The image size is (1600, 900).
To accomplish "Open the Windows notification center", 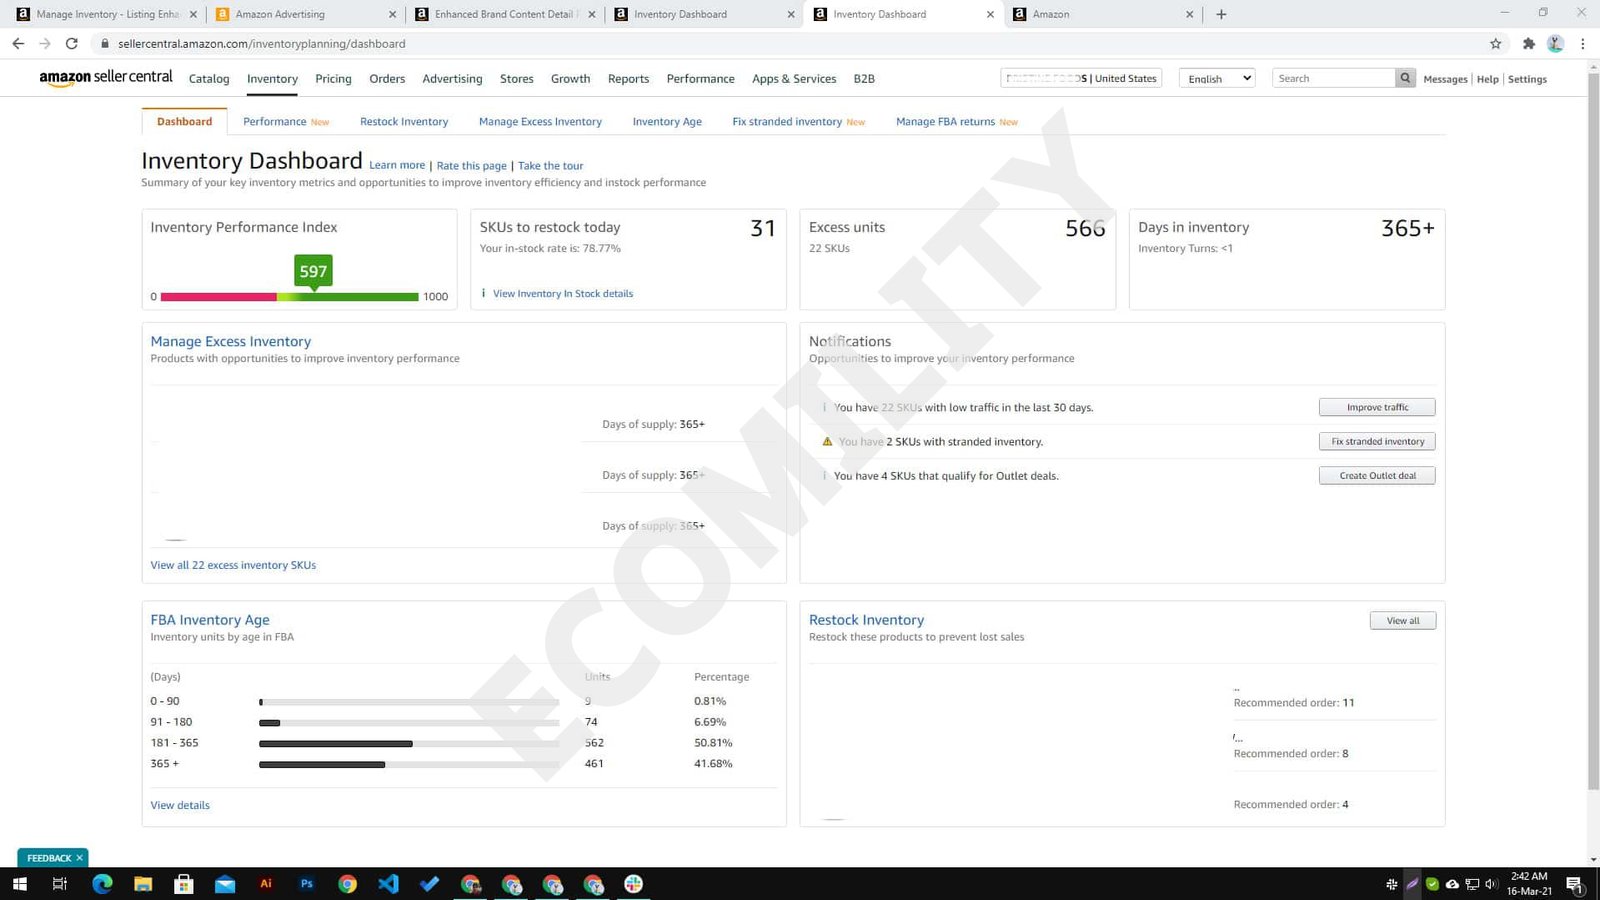I will point(1574,884).
